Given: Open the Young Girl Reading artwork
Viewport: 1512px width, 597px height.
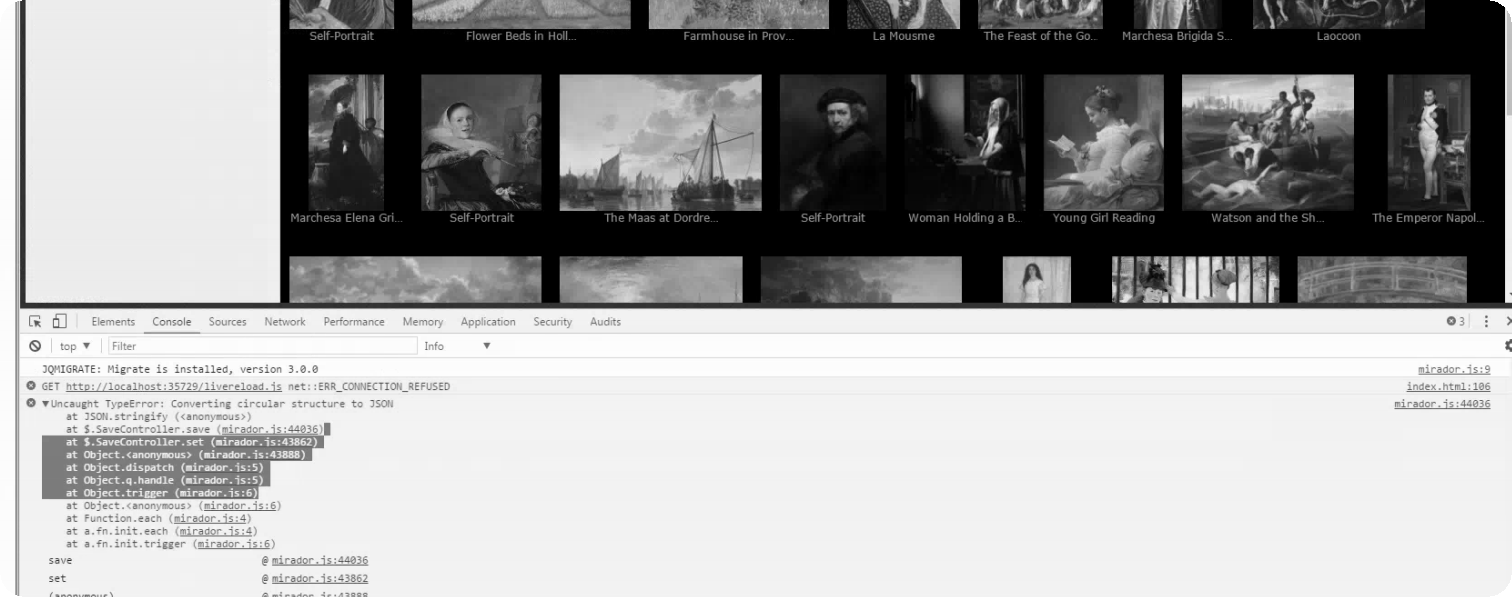Looking at the screenshot, I should [x=1102, y=140].
